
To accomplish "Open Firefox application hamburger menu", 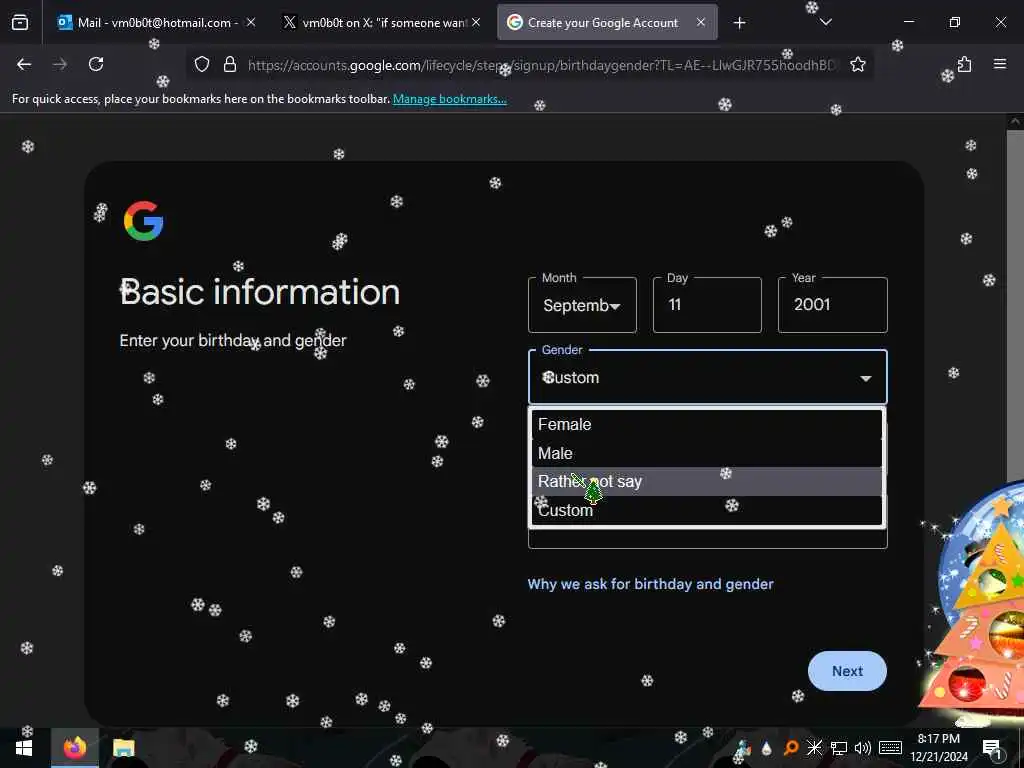I will point(1000,64).
